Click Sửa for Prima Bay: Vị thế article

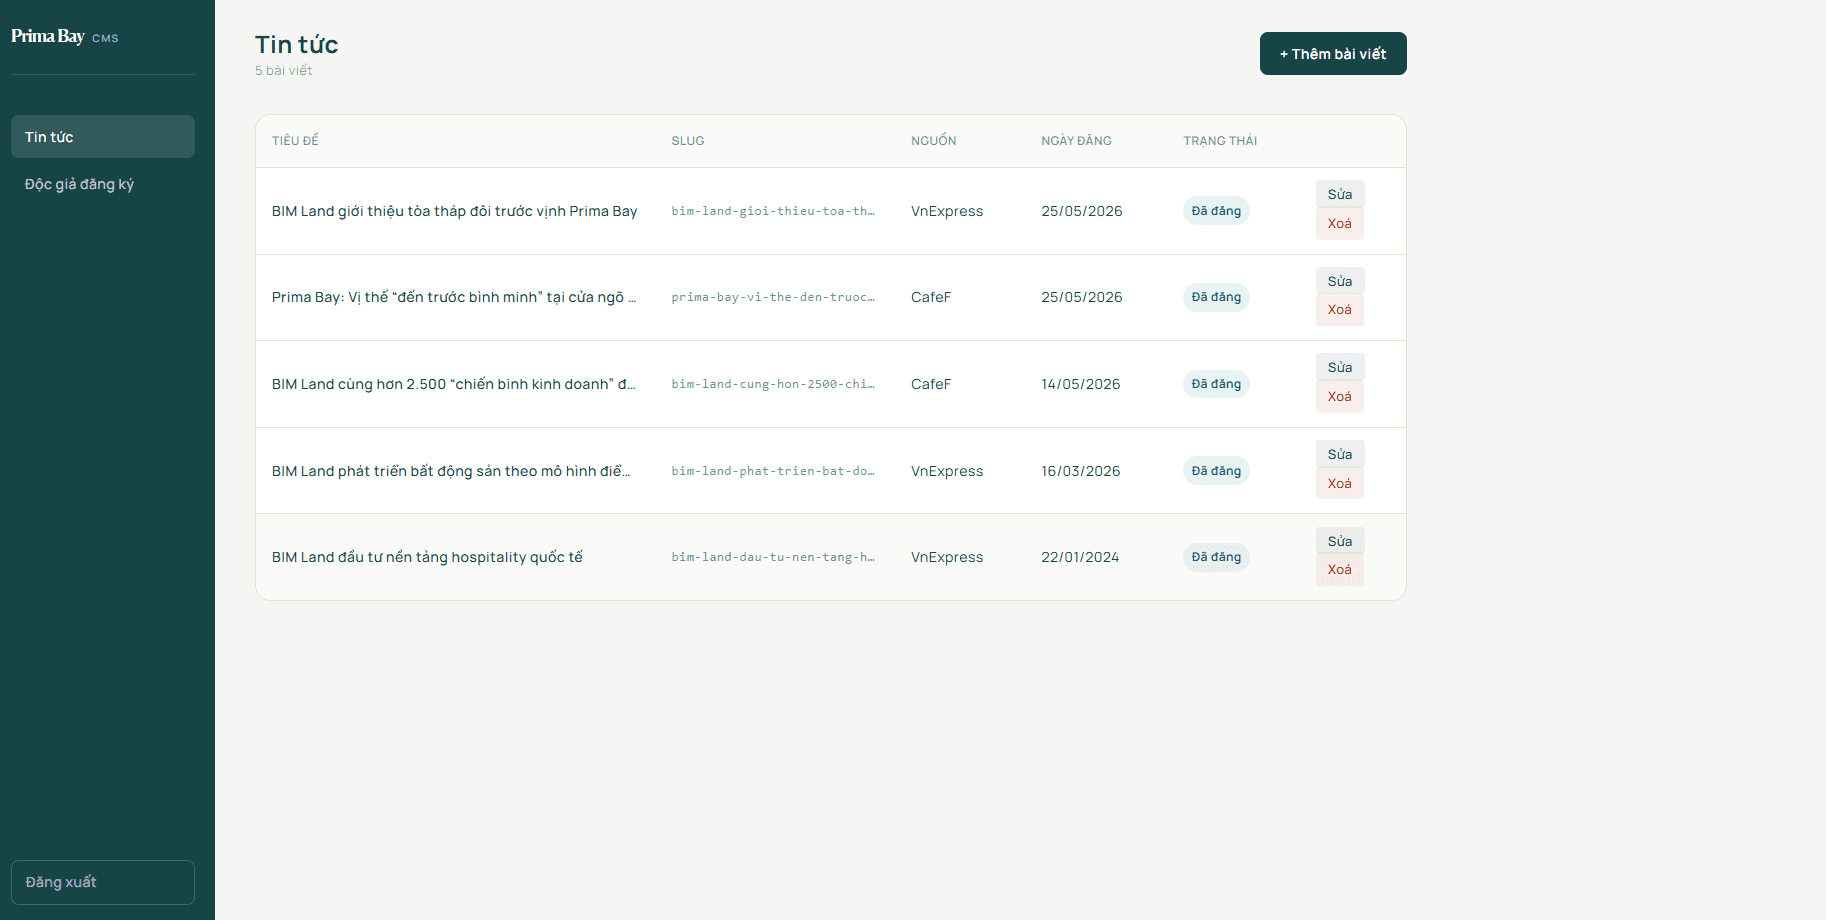pyautogui.click(x=1340, y=282)
